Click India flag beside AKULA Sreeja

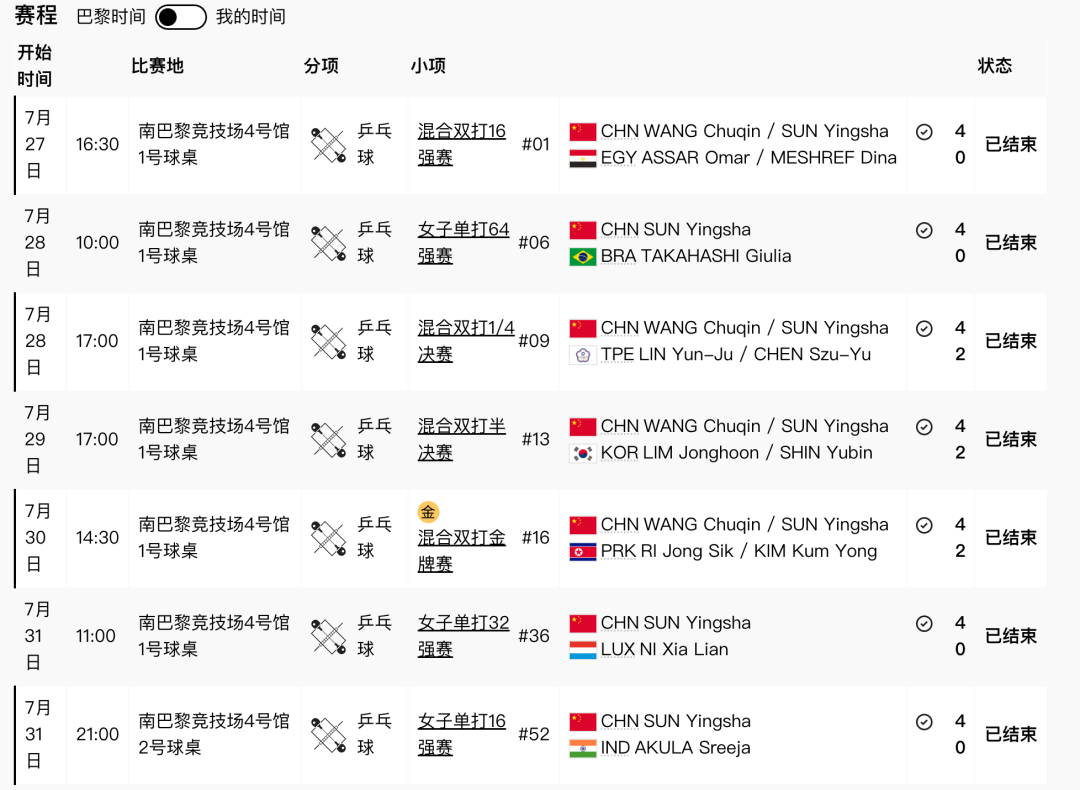583,749
